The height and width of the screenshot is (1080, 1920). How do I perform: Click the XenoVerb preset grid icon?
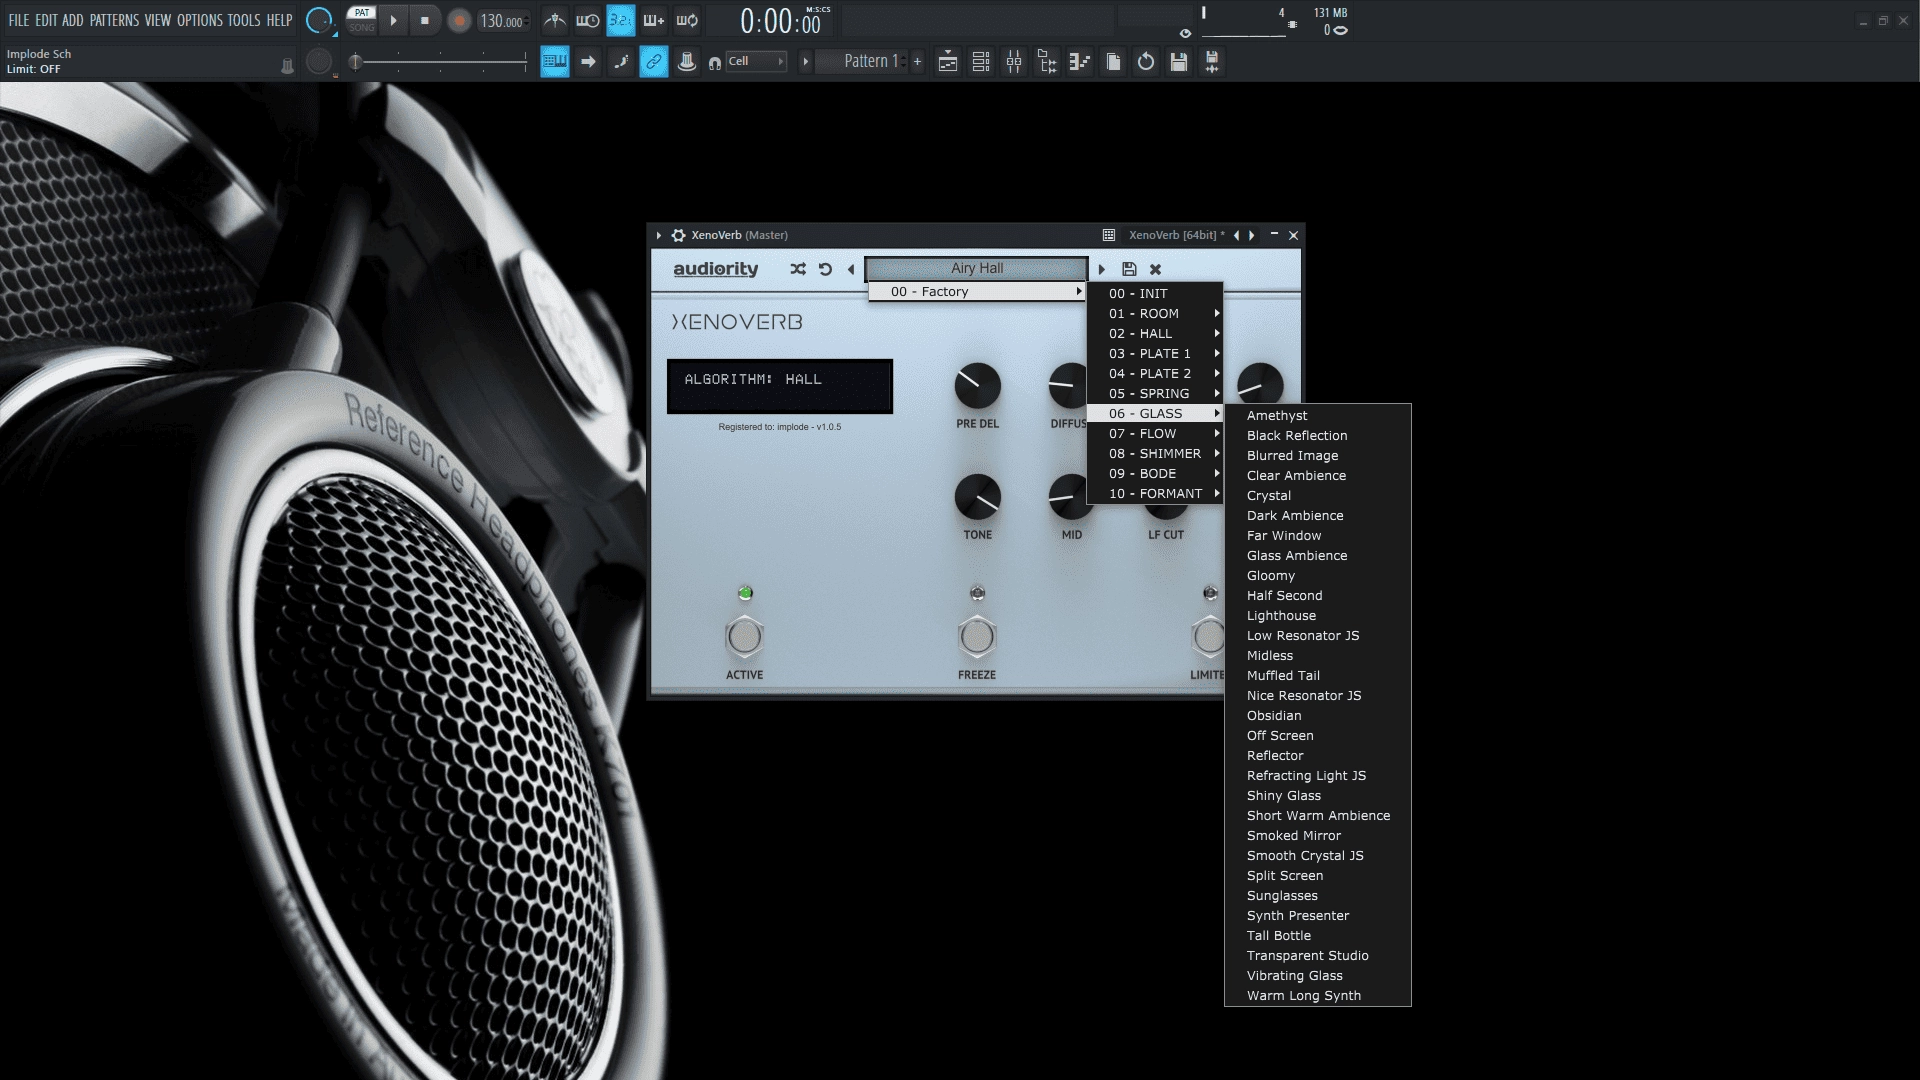tap(1109, 236)
